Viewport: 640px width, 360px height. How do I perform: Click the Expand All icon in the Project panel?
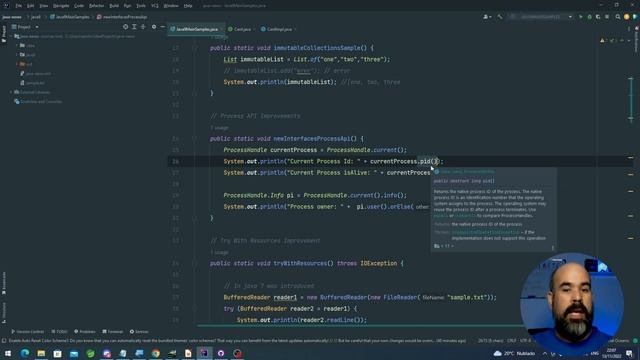tap(134, 27)
